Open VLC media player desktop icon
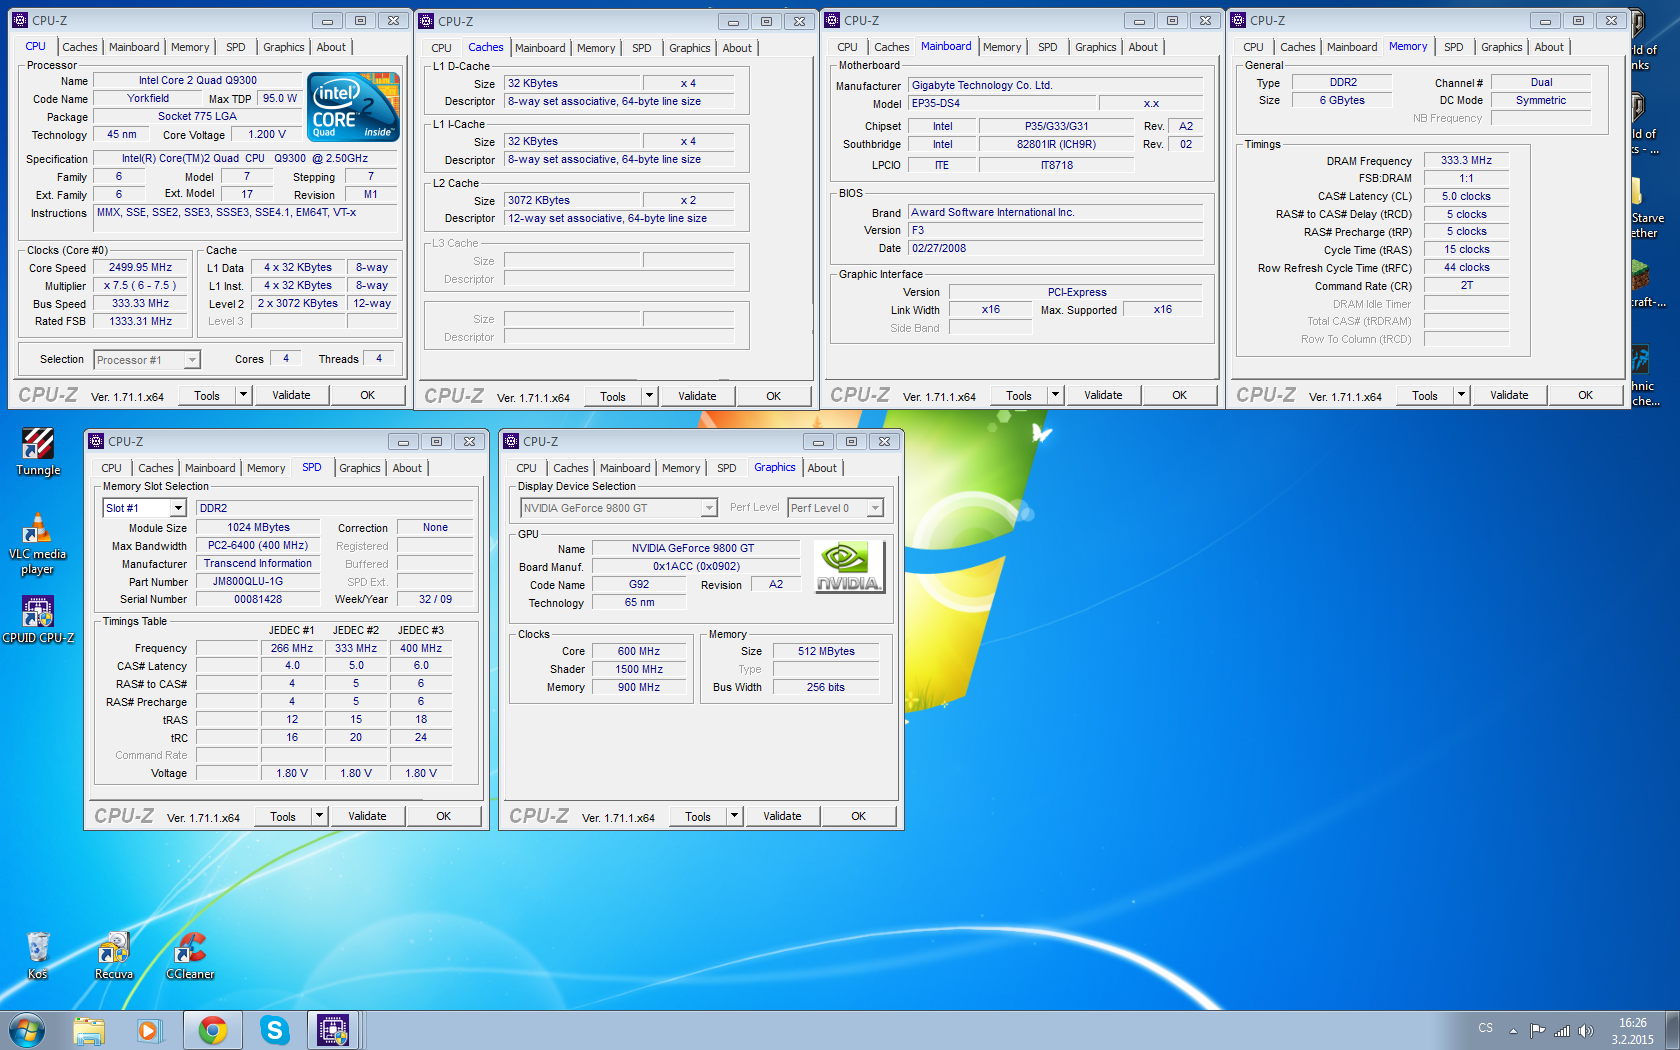 point(37,544)
